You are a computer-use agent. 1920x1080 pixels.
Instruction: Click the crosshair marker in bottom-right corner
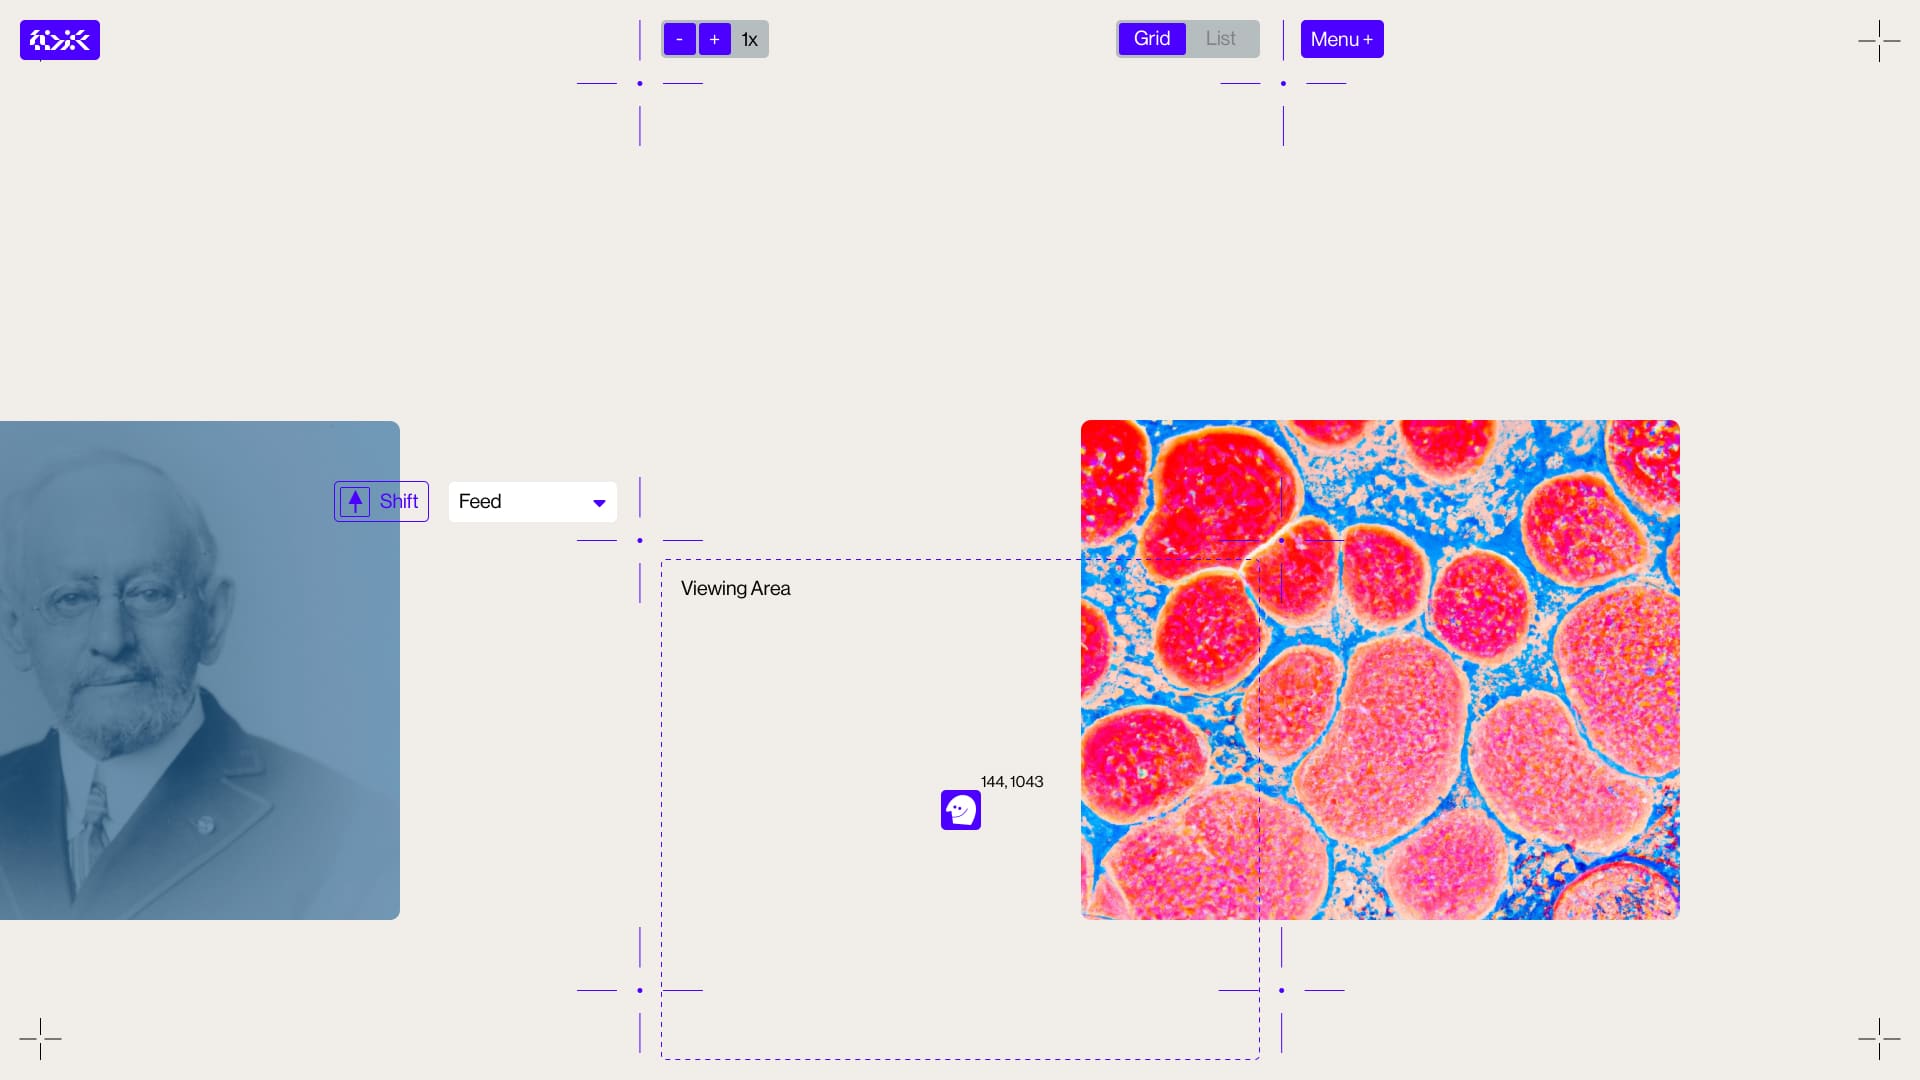coord(1879,1039)
